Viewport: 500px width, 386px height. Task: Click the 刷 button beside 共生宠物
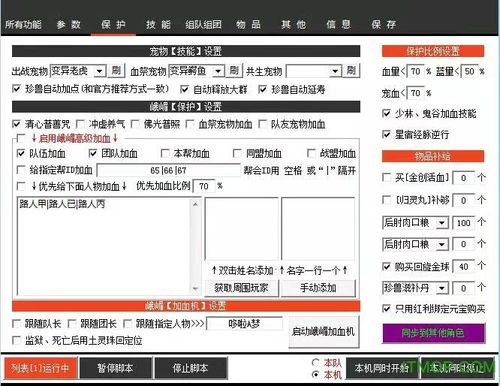tap(351, 71)
